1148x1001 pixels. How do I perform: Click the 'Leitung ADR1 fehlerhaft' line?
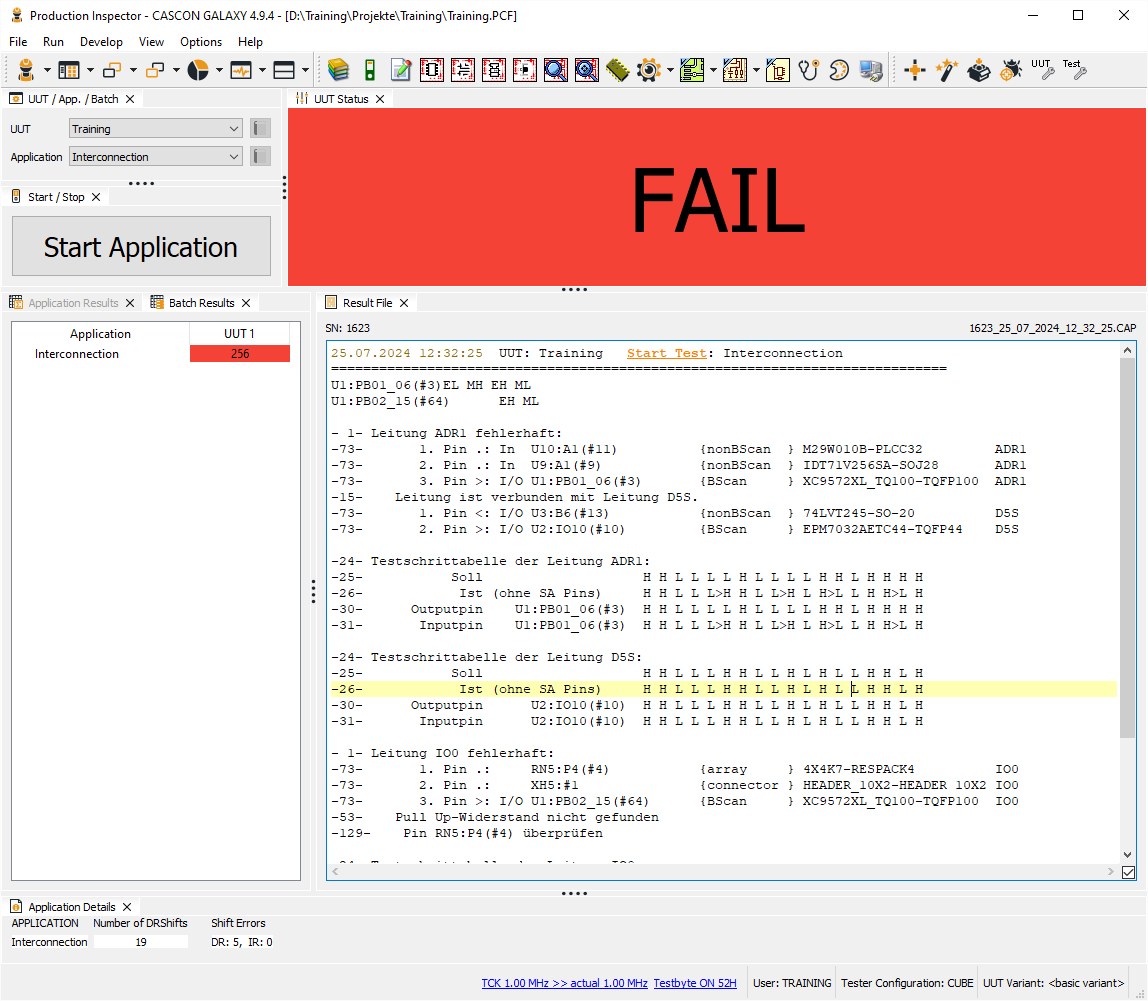coord(447,433)
